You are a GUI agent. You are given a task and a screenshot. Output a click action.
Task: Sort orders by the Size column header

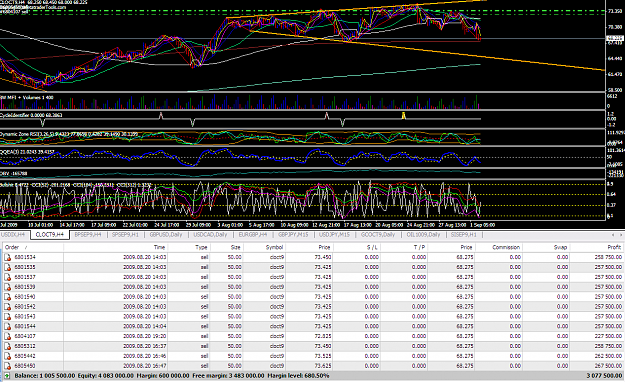pos(226,247)
